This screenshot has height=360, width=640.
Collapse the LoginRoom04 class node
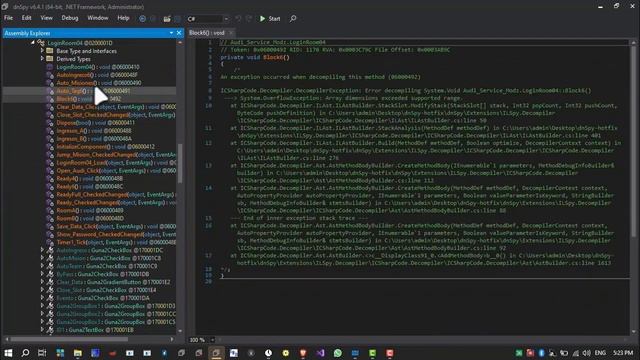click(x=33, y=42)
